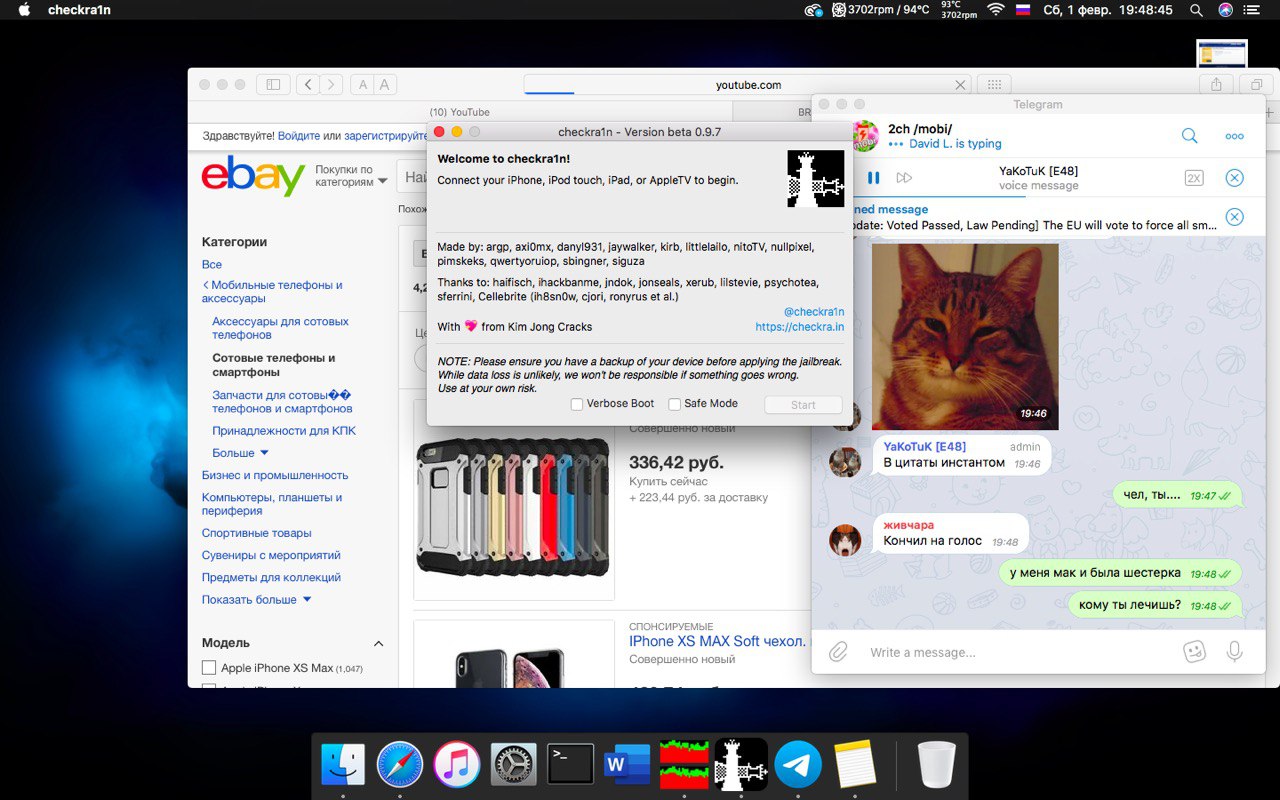Image resolution: width=1280 pixels, height=800 pixels.
Task: Expand 'Показать больше' categories
Action: pos(257,600)
